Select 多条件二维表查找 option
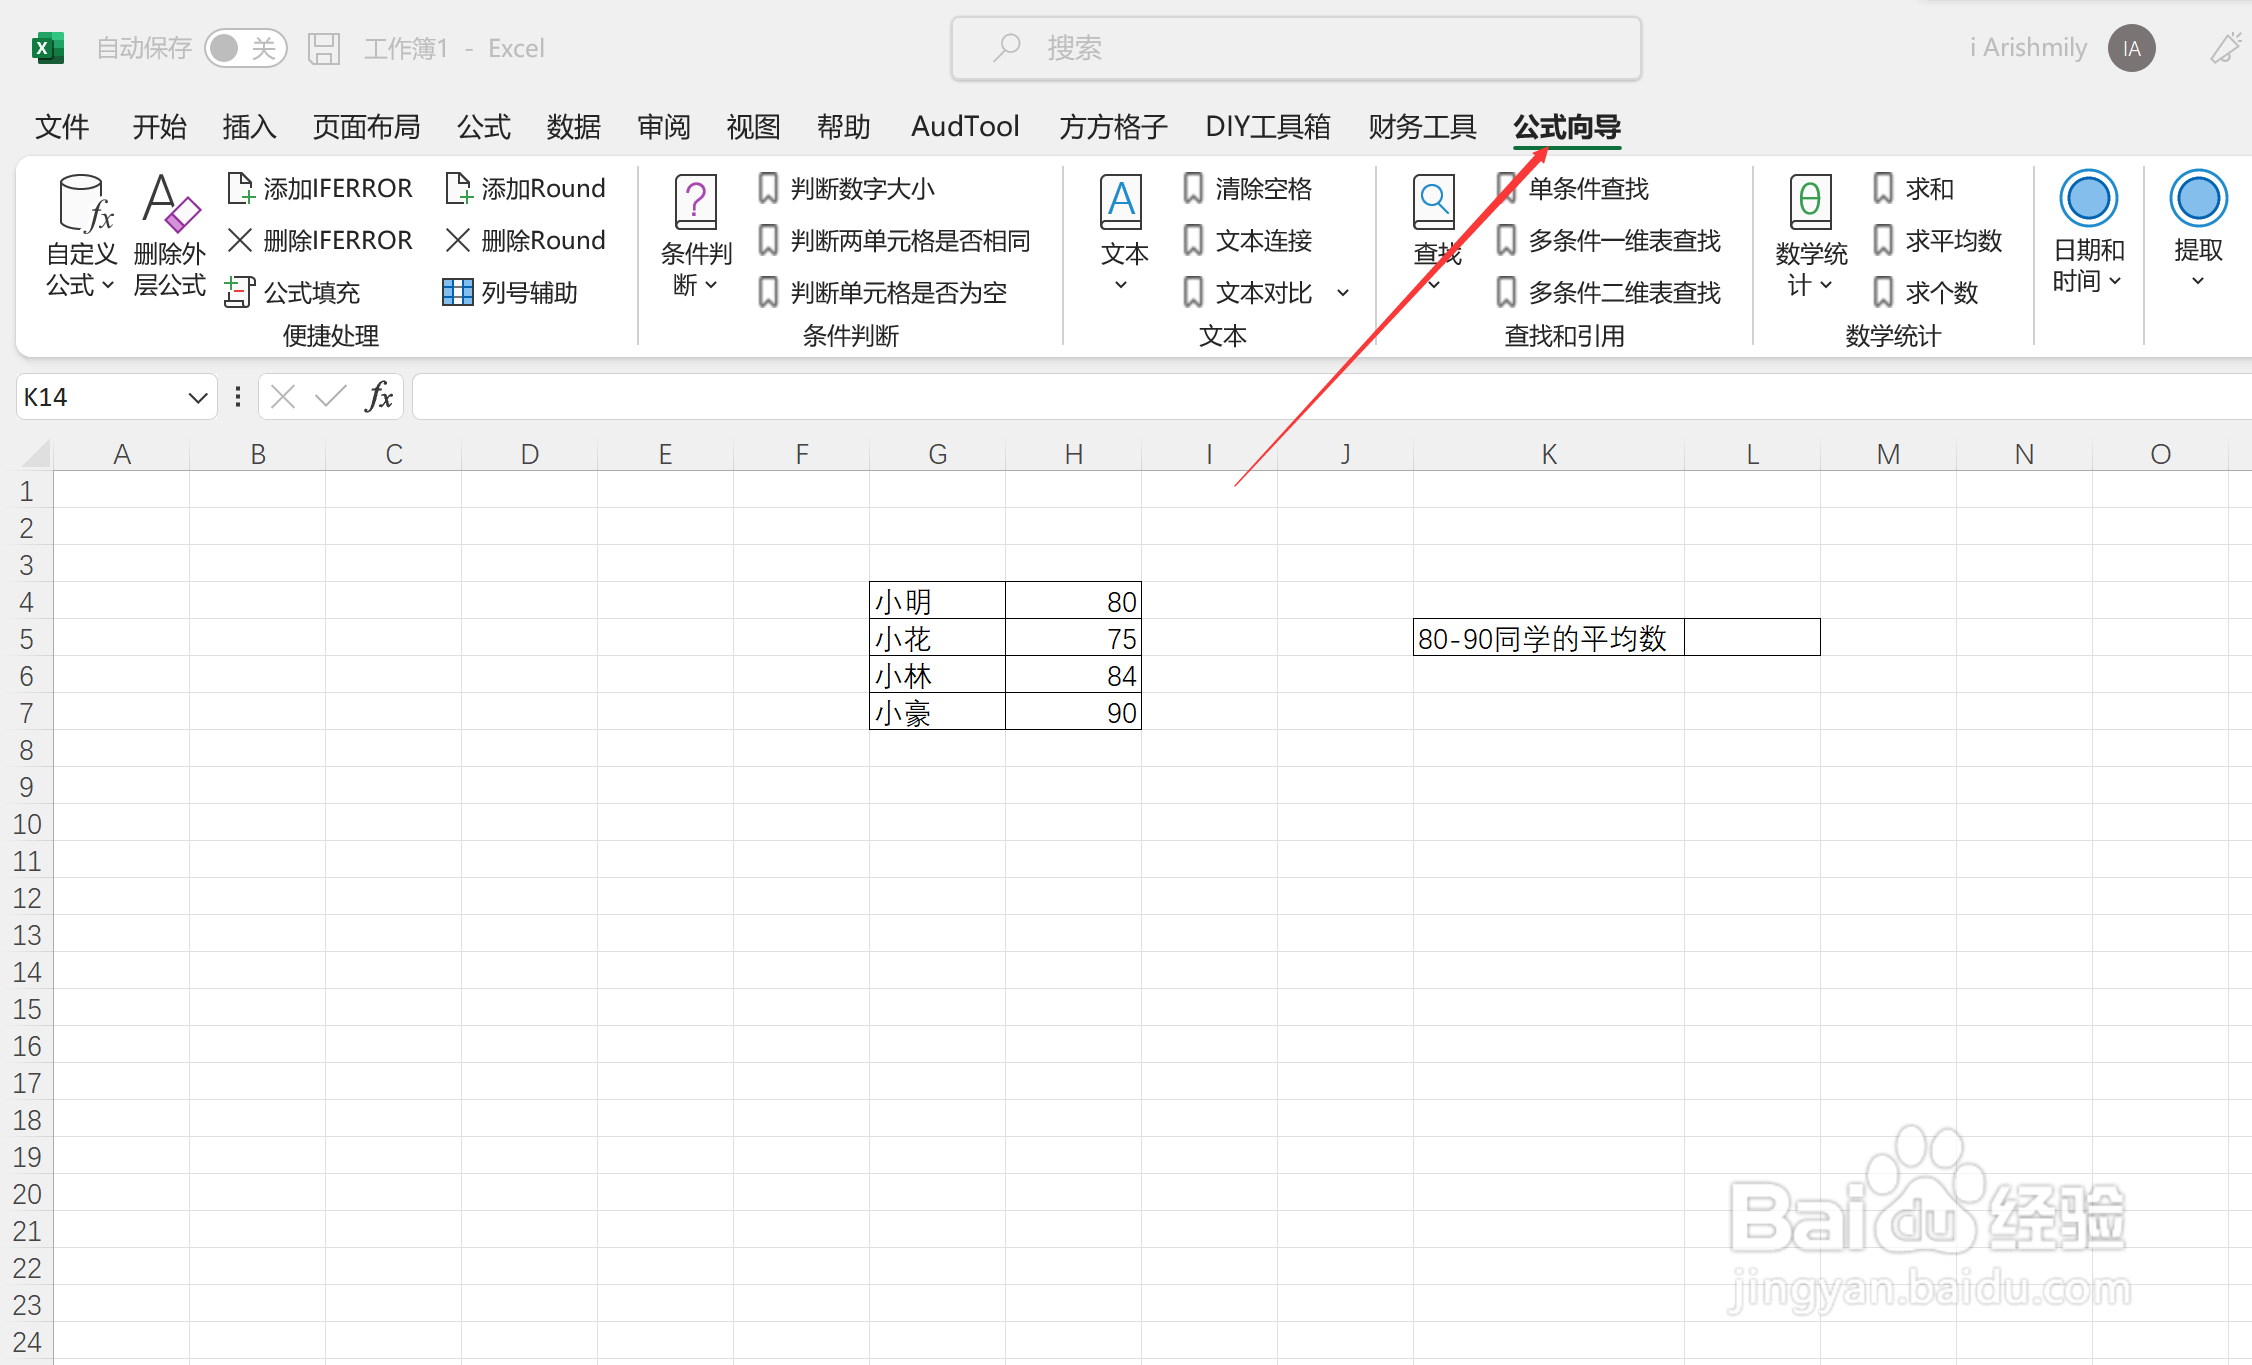This screenshot has width=2252, height=1365. [1609, 292]
